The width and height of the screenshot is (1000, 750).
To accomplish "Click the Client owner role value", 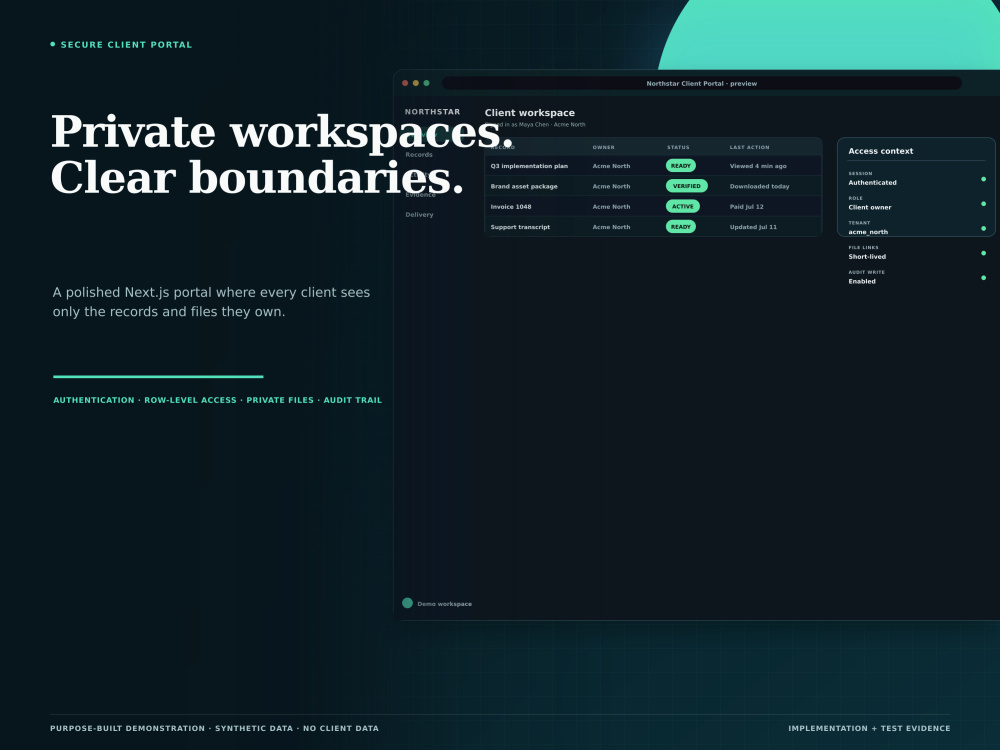I will click(x=869, y=207).
